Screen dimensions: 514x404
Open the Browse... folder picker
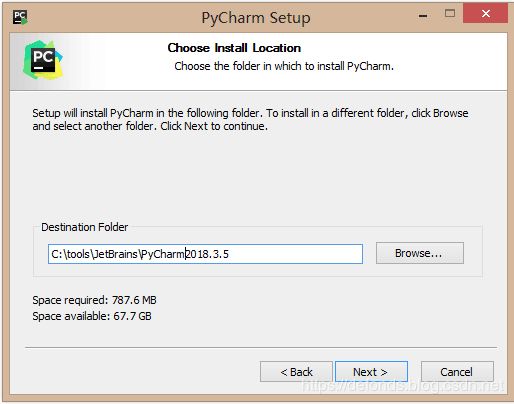(x=420, y=253)
